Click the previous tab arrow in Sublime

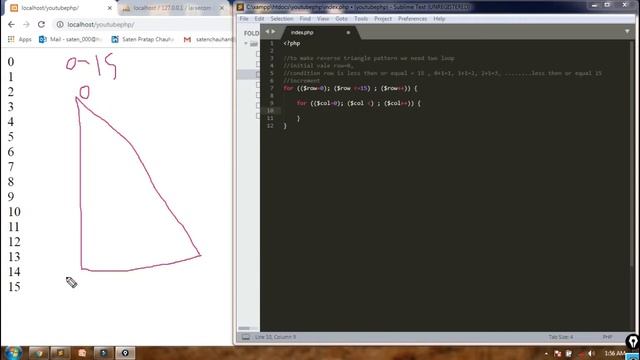(267, 32)
